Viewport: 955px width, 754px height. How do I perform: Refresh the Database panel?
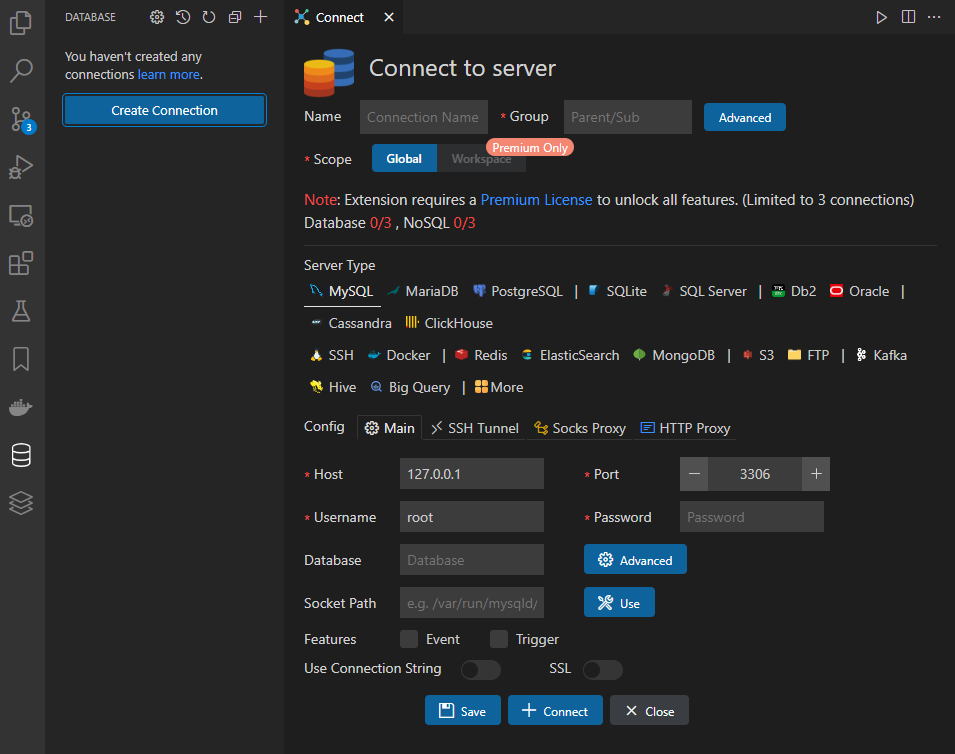(209, 17)
